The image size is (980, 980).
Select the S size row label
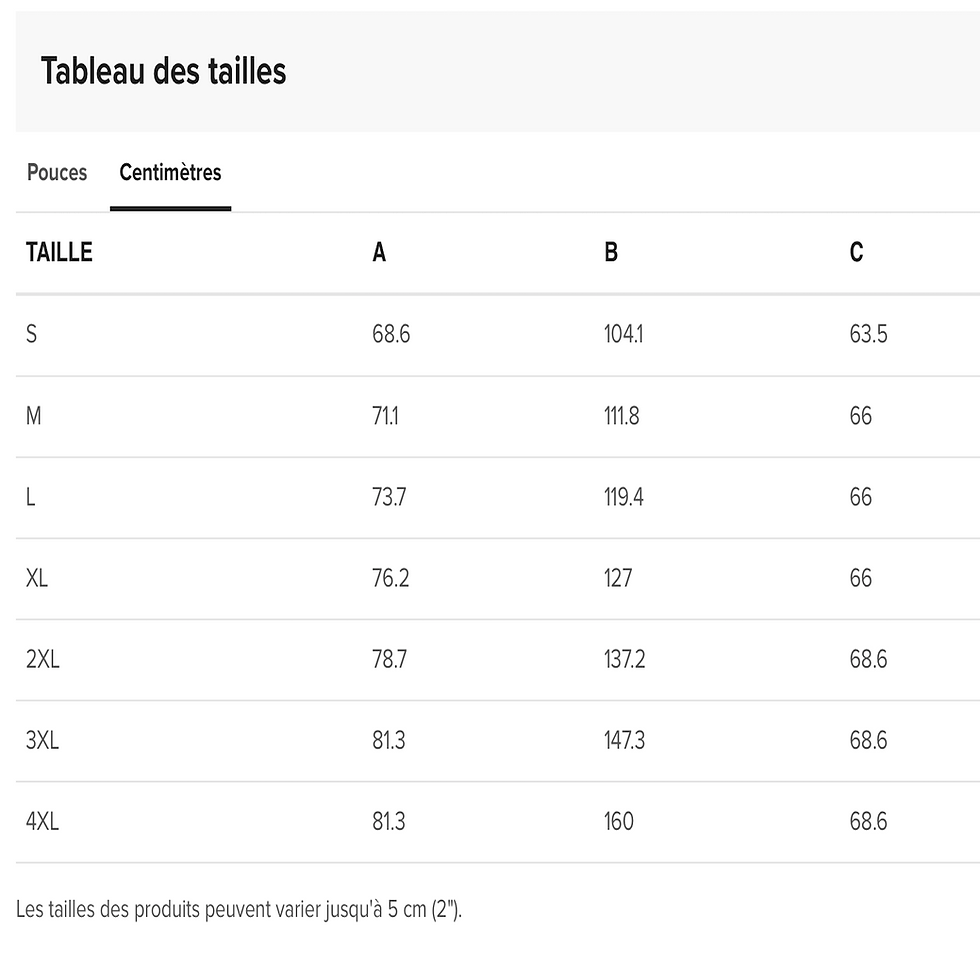(32, 334)
